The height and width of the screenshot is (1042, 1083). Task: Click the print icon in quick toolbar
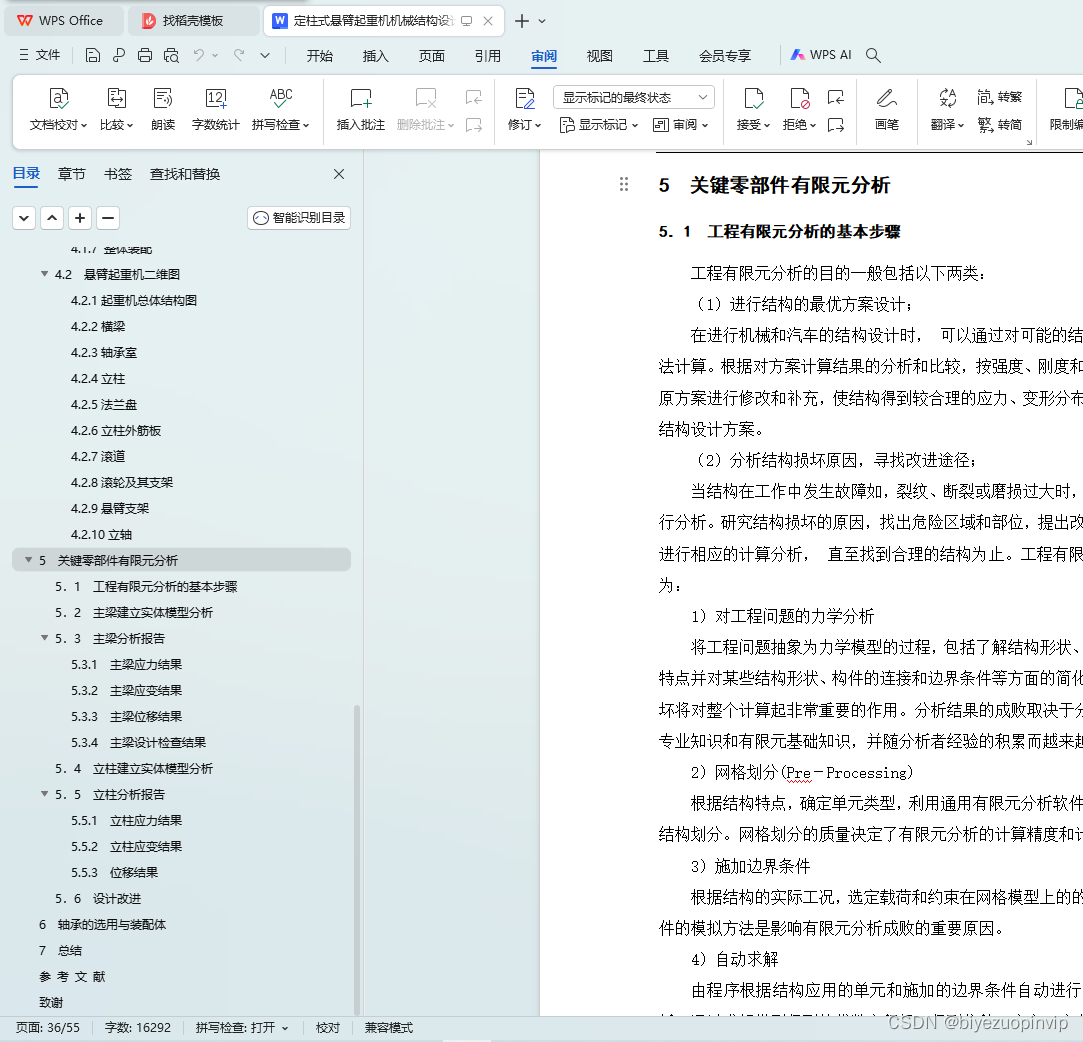(145, 55)
